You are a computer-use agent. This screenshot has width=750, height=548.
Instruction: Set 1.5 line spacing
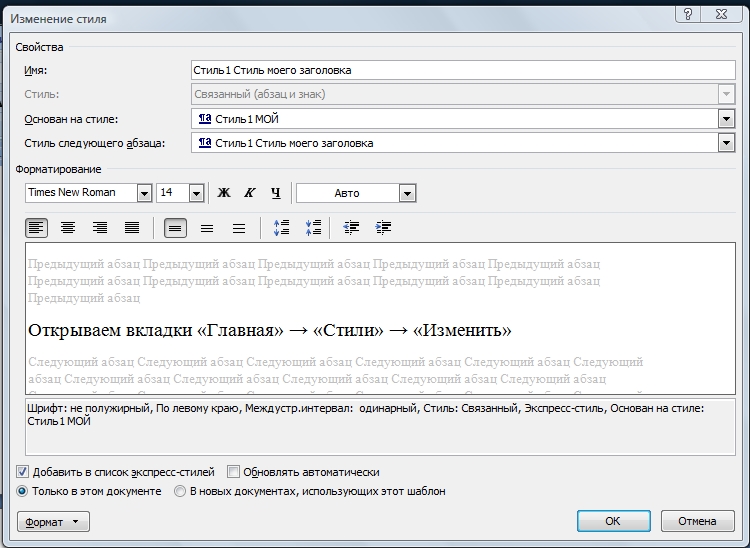pyautogui.click(x=207, y=228)
